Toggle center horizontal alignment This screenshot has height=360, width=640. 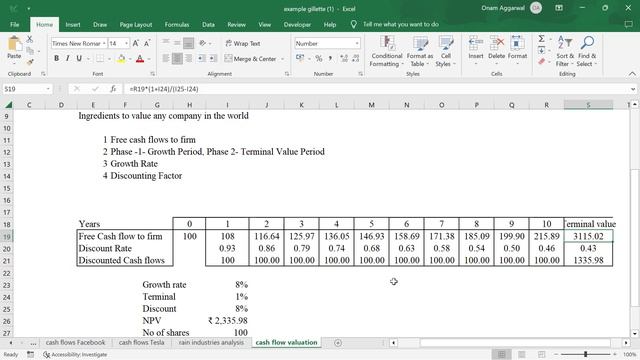[x=177, y=59]
